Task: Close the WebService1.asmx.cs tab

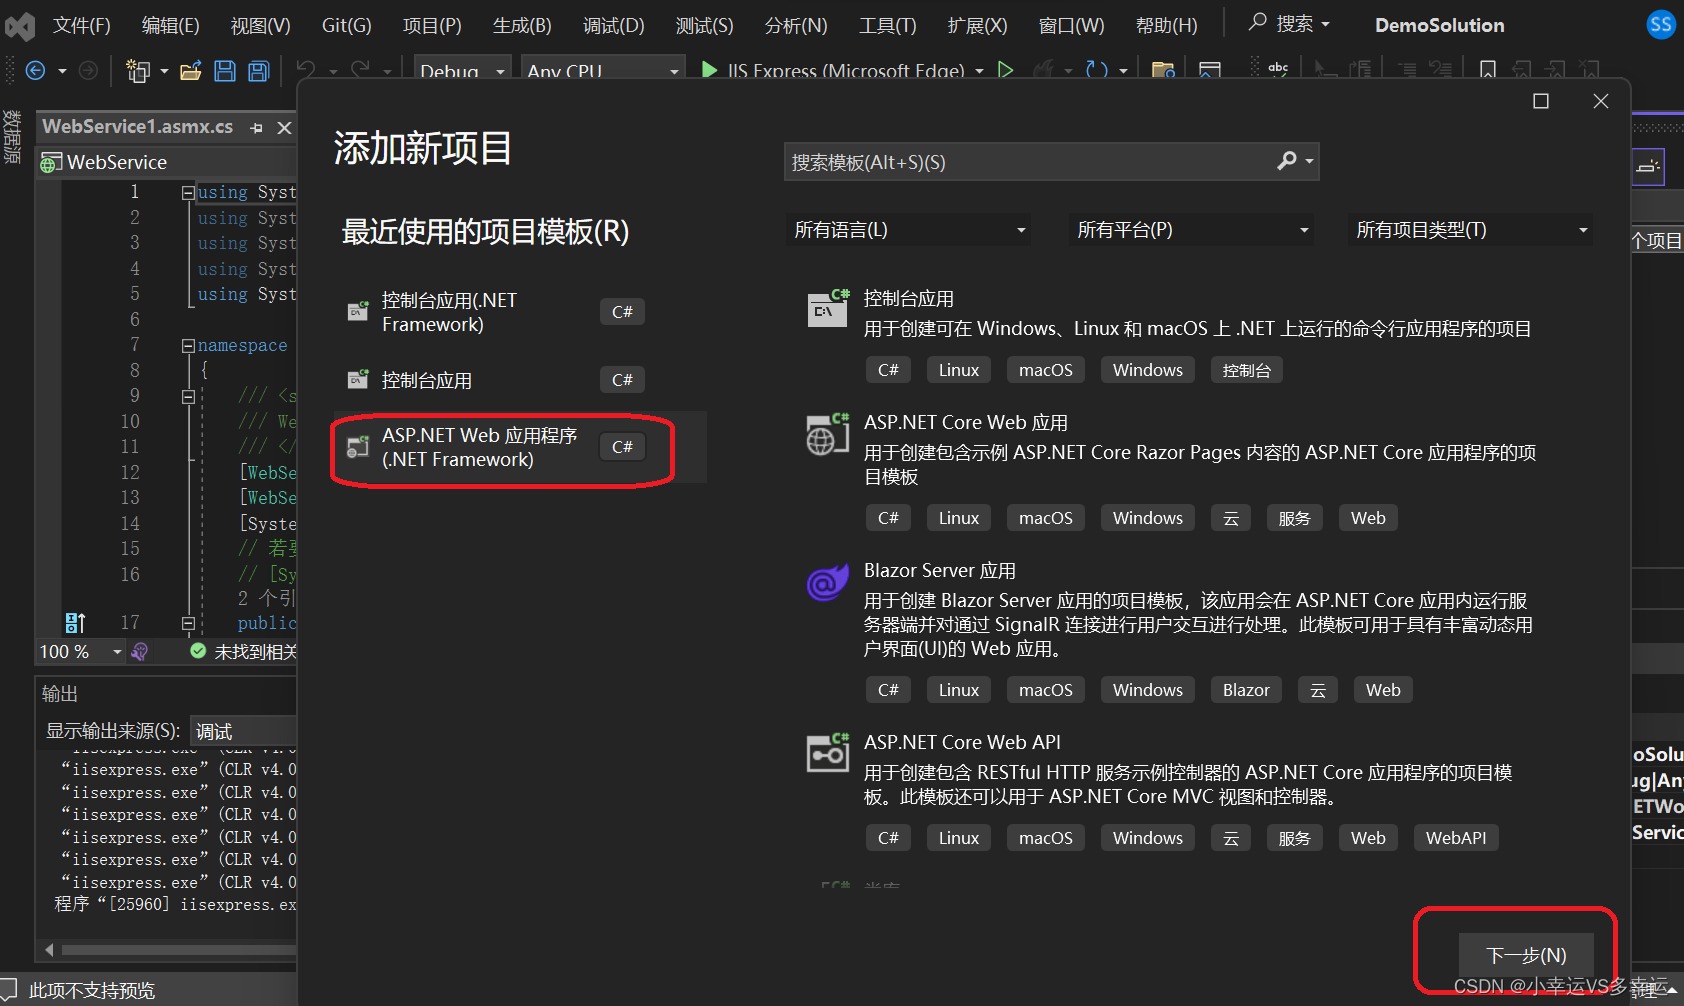Action: [x=284, y=128]
